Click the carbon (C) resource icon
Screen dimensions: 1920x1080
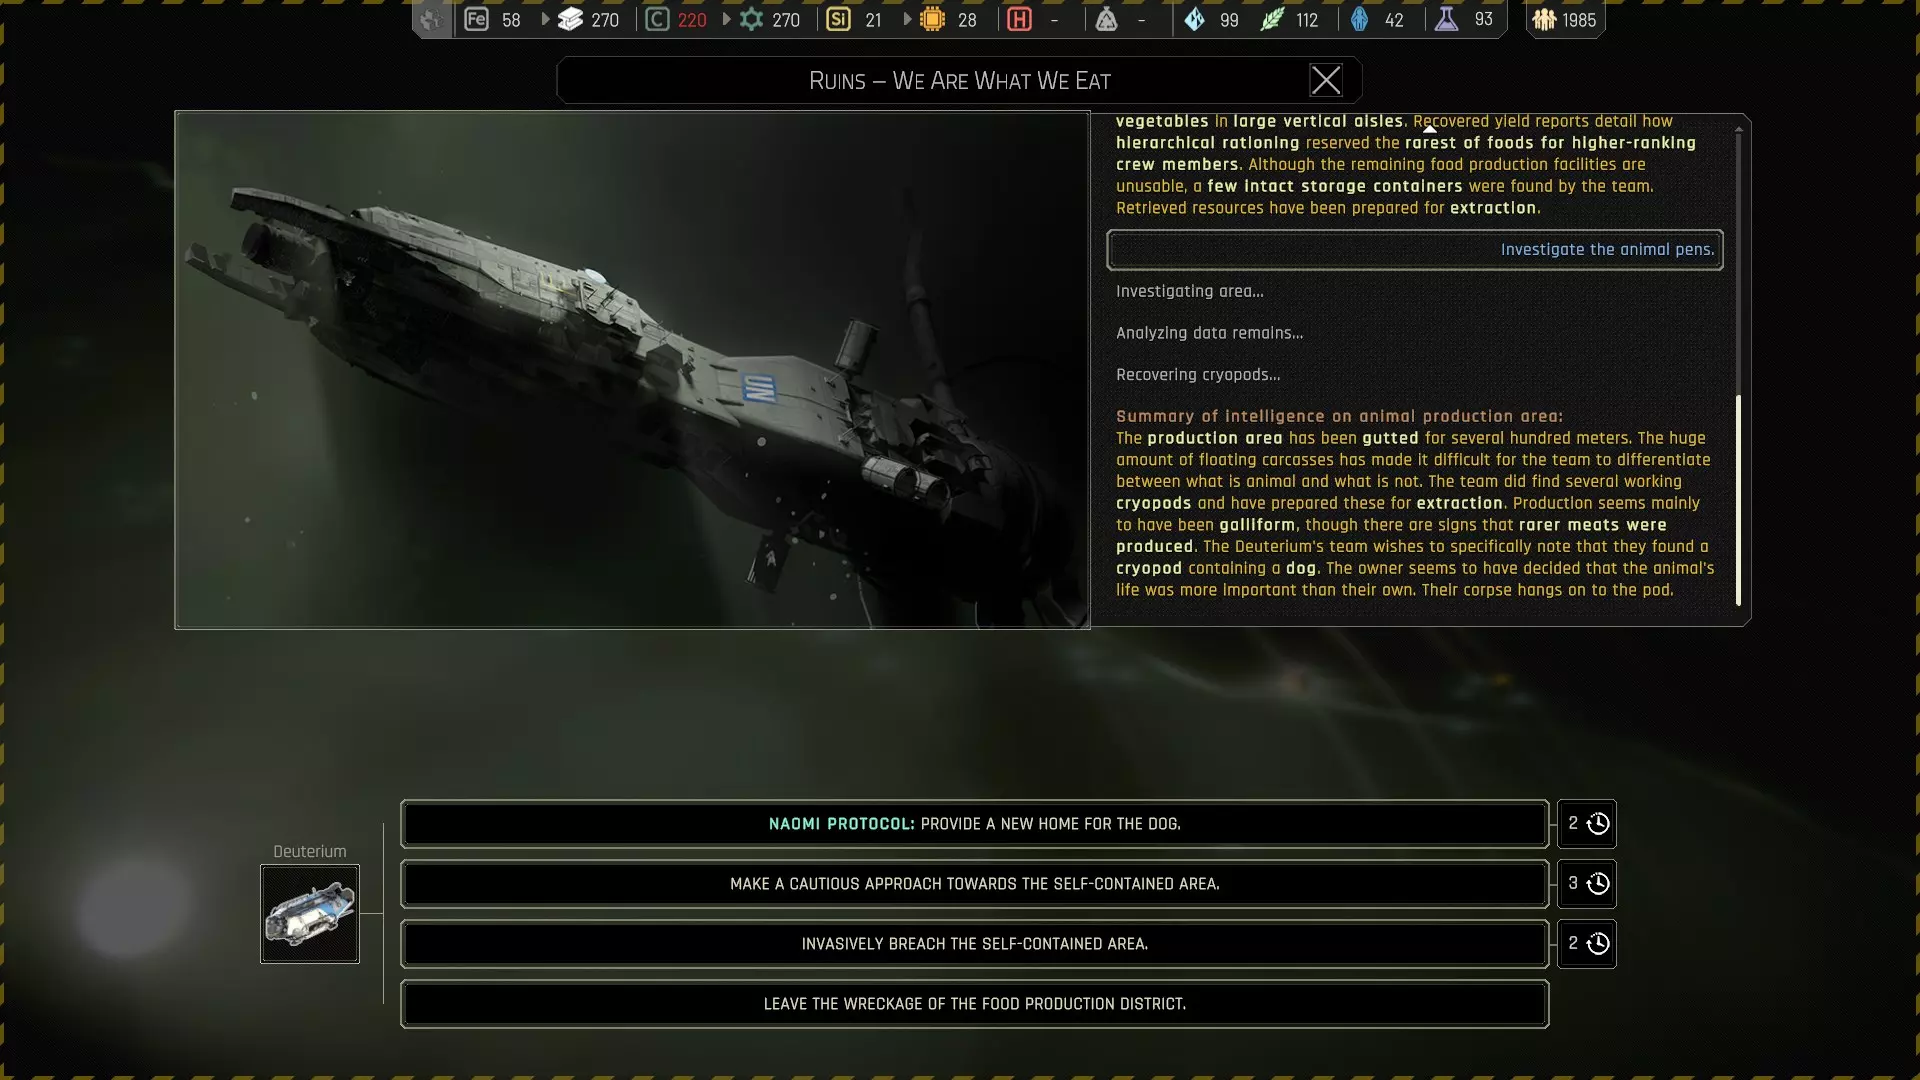click(657, 19)
